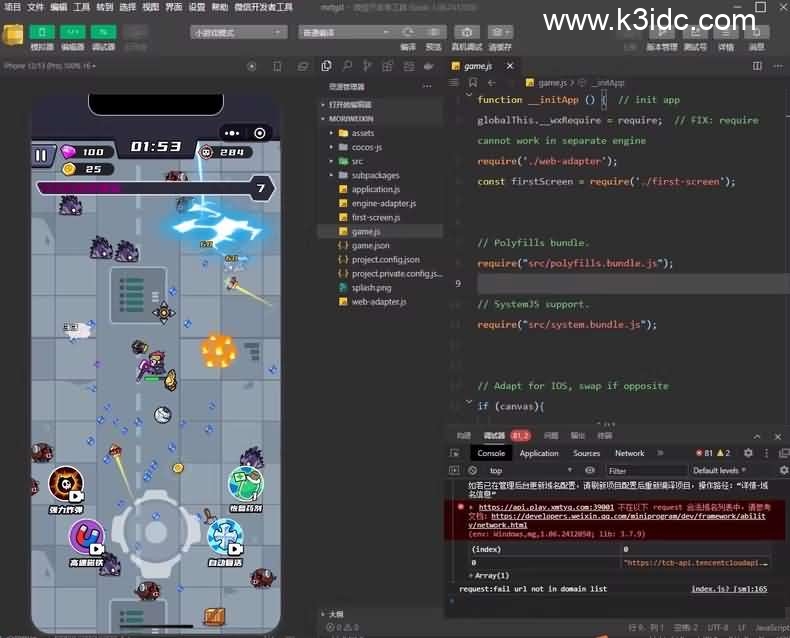Open the compile mode dropdown

(347, 32)
